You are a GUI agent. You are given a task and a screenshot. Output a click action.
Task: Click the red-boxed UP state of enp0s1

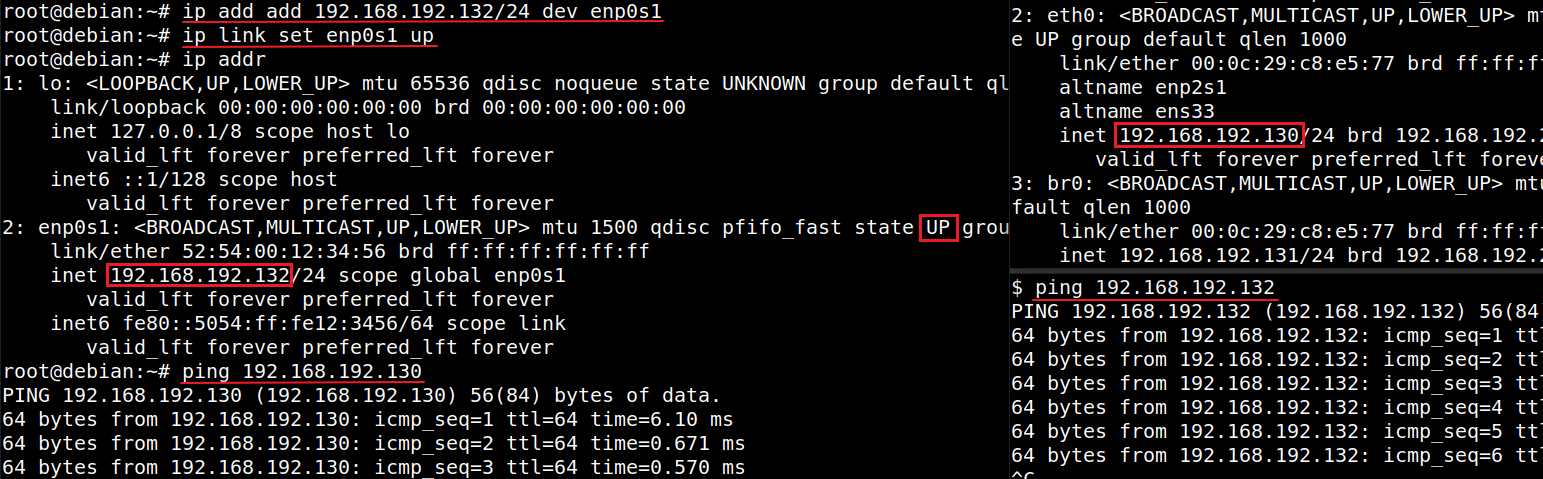click(938, 228)
